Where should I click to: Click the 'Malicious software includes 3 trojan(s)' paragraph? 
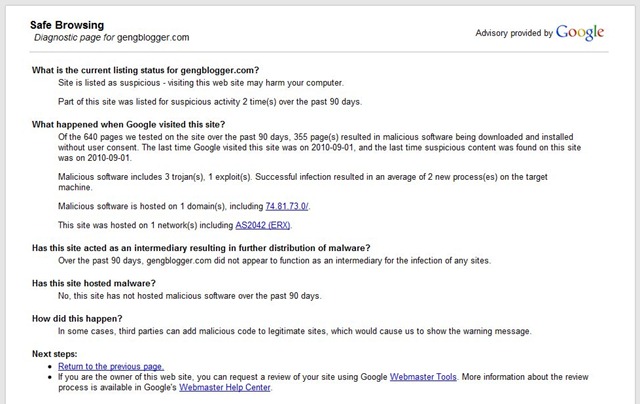point(303,182)
